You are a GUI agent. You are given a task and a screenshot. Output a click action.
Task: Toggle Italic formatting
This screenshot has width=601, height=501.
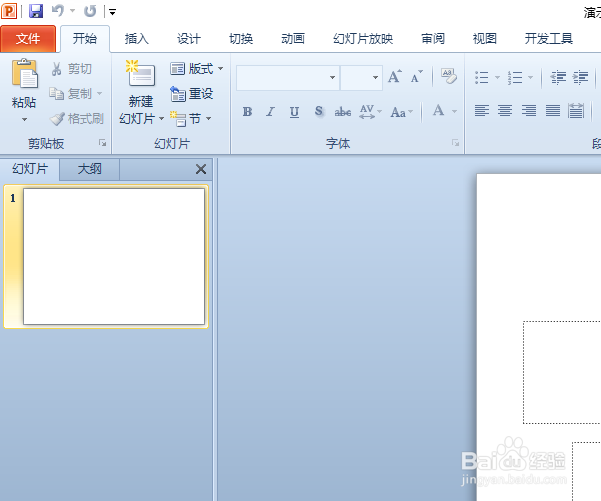tap(271, 112)
